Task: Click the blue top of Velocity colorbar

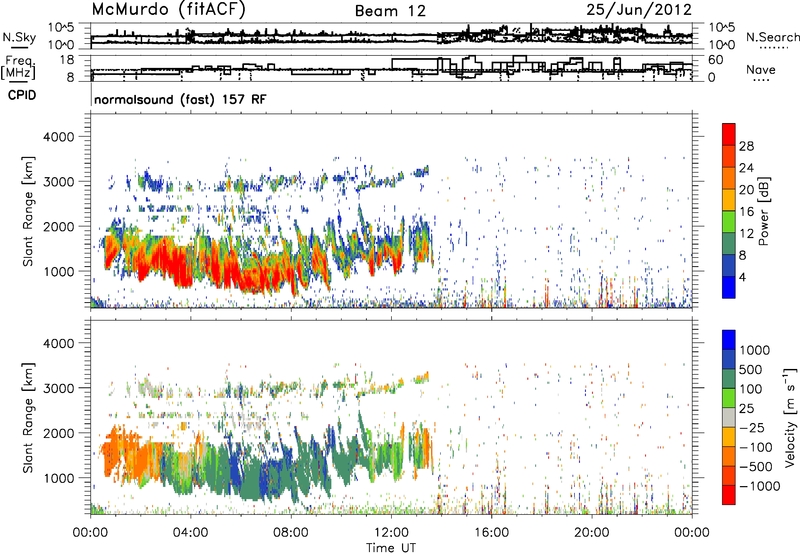Action: 729,340
